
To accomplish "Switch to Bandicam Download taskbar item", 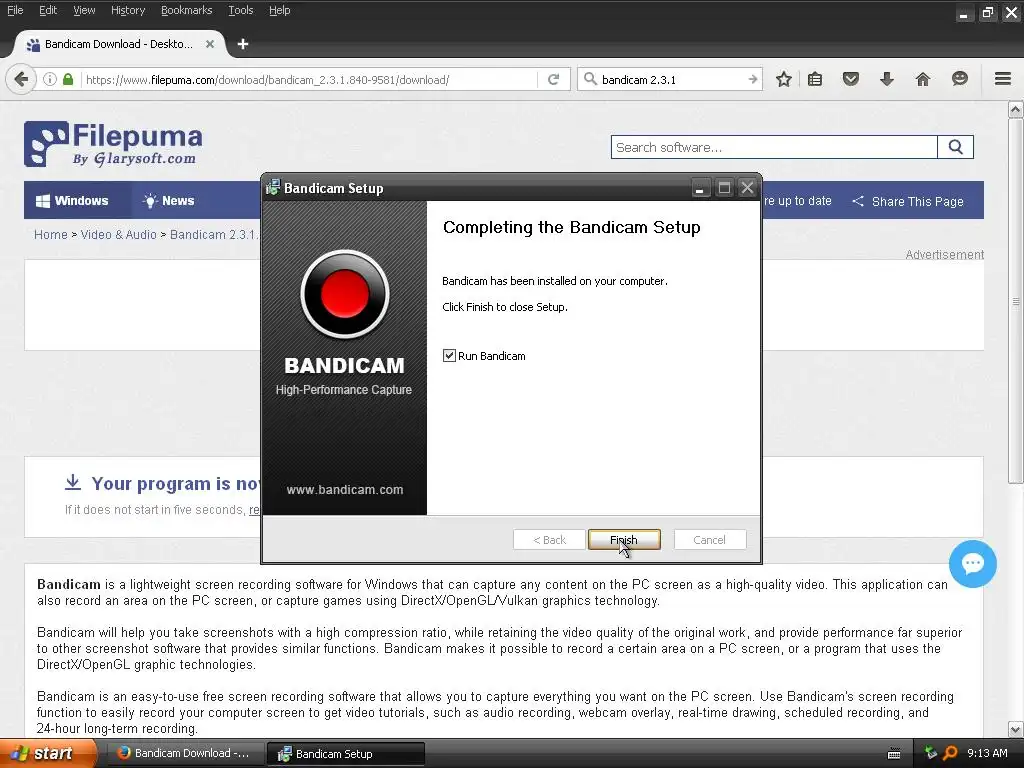I will [184, 754].
